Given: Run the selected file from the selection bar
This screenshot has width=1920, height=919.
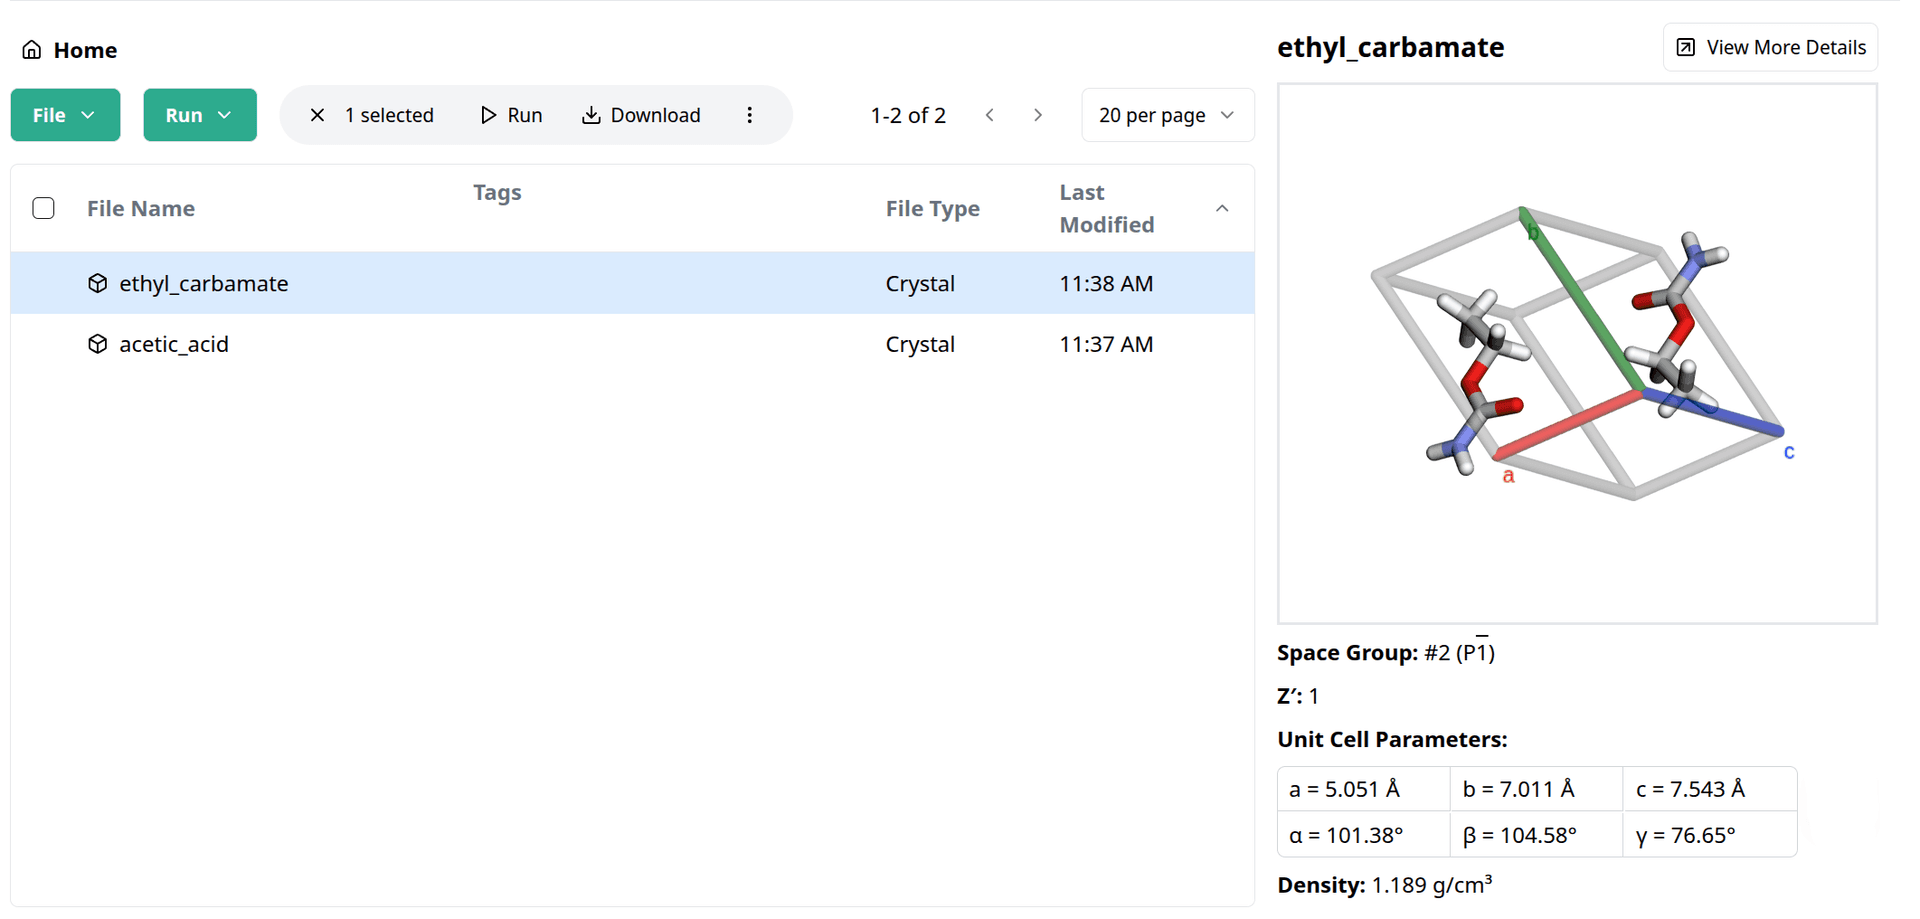Looking at the screenshot, I should pyautogui.click(x=511, y=115).
